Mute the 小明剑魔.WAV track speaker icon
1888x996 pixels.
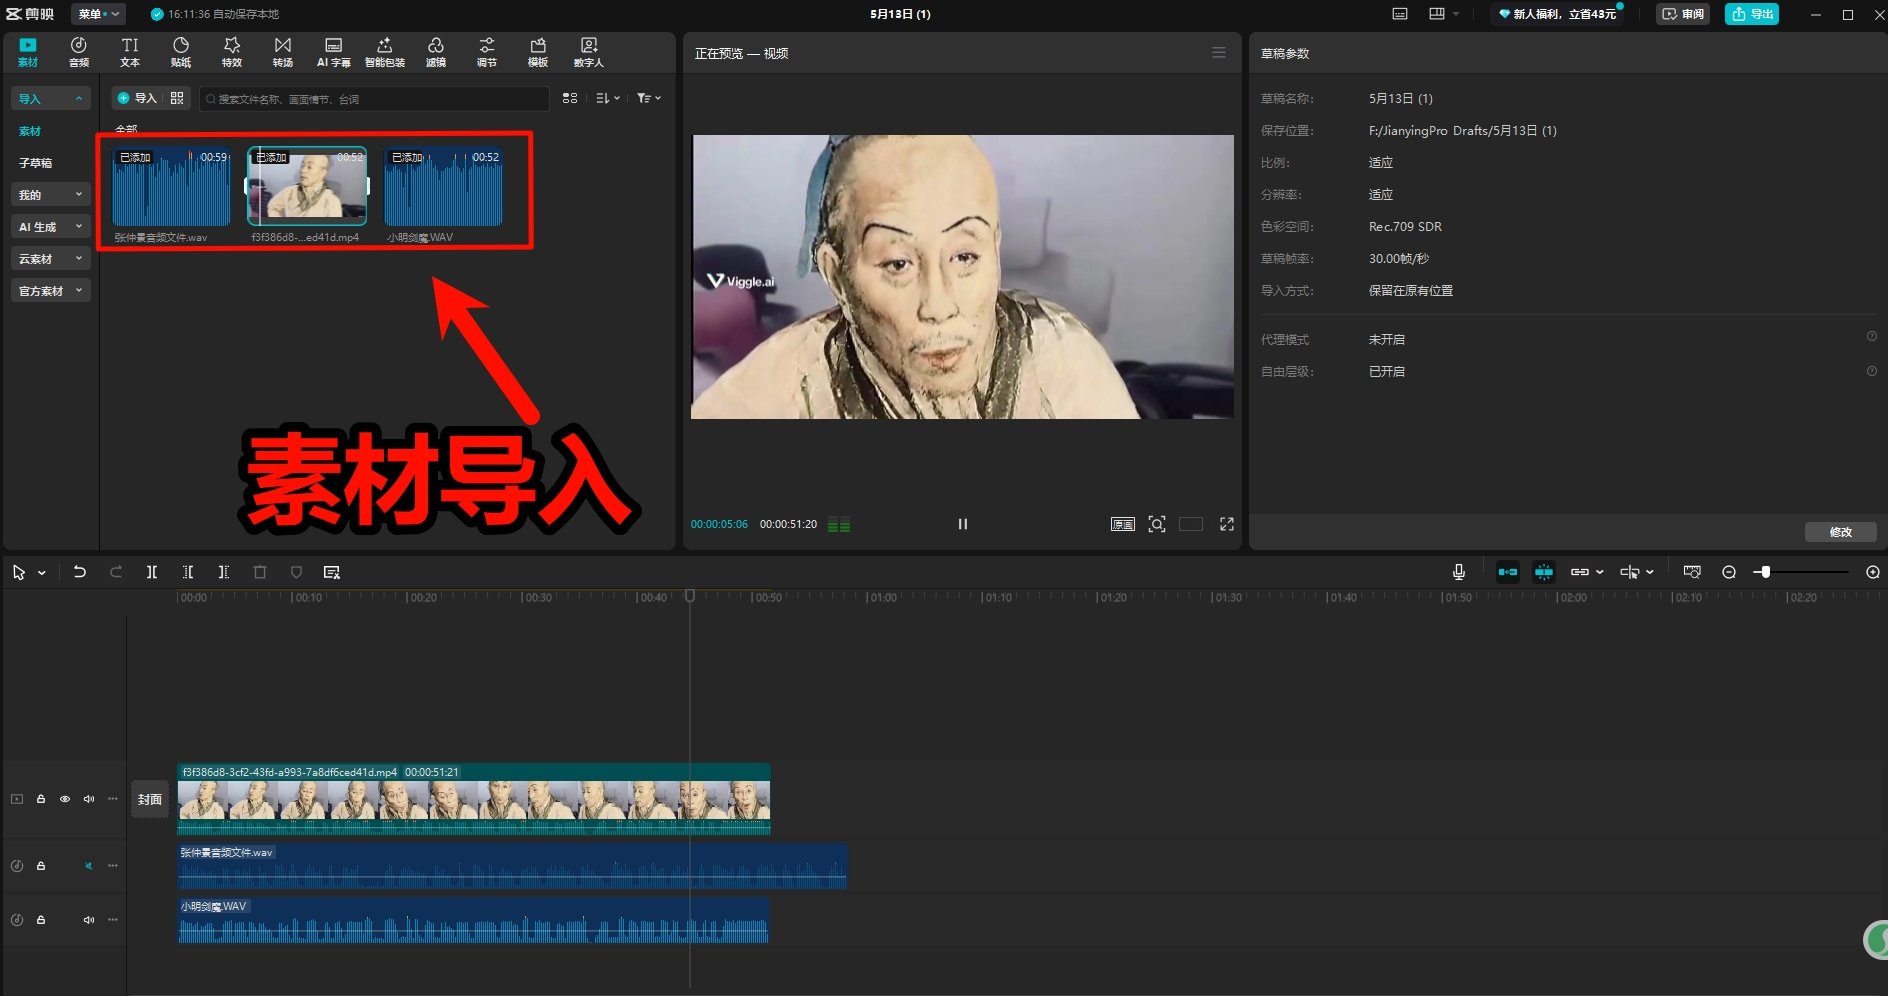click(88, 919)
